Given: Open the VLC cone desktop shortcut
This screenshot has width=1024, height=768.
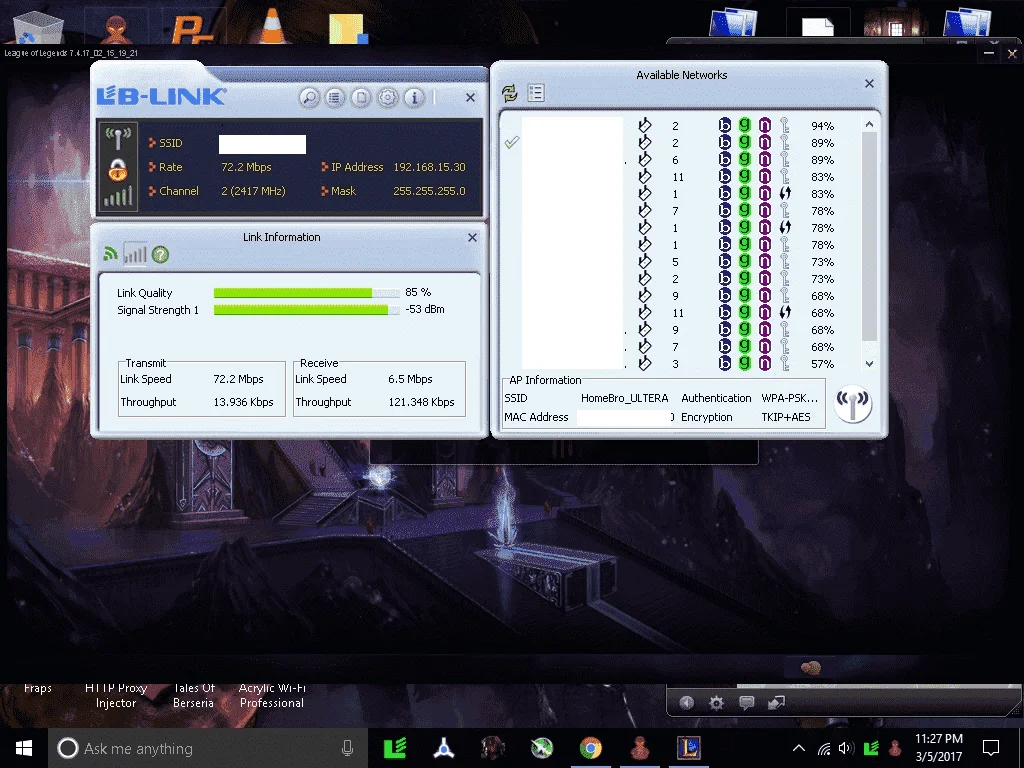Looking at the screenshot, I should (x=273, y=24).
